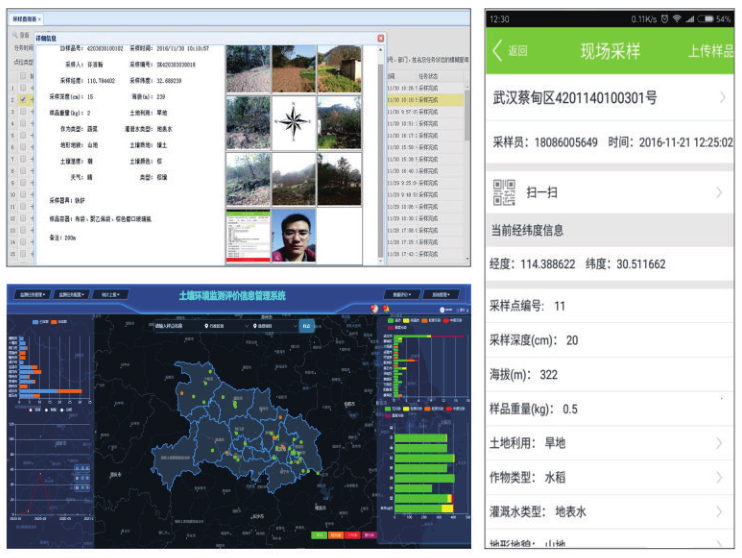Click the orange sampling marker in the northwest of the map
Image resolution: width=742 pixels, height=558 pixels.
coord(182,393)
